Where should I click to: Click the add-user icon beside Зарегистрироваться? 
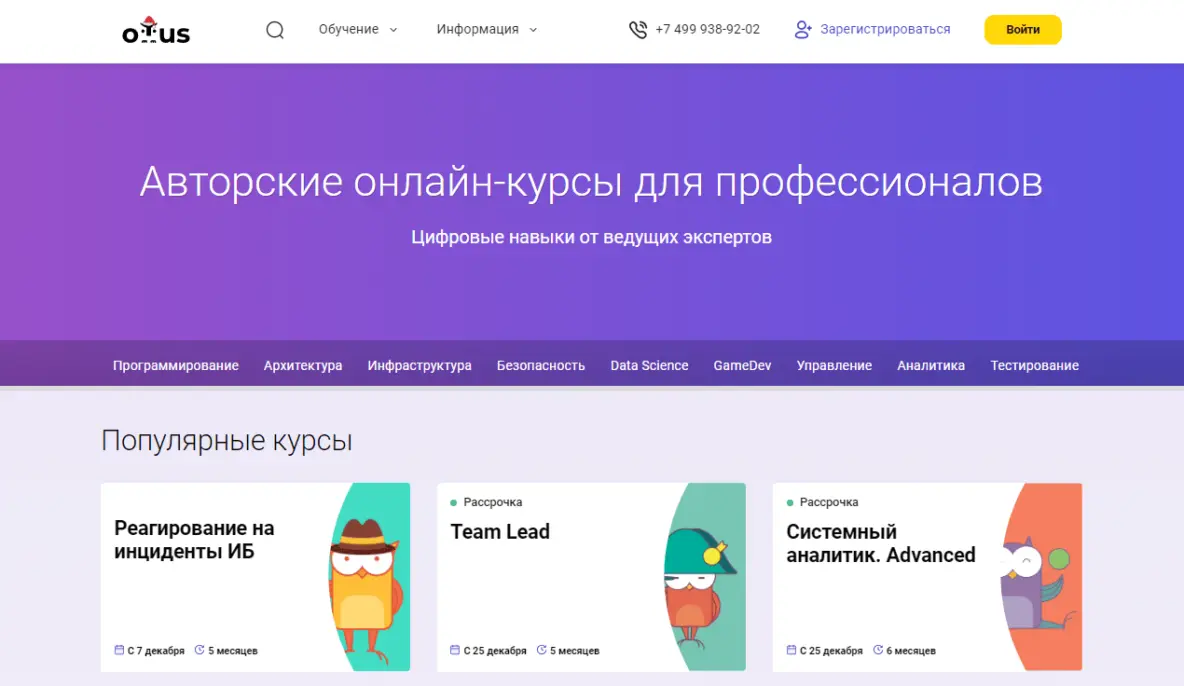[802, 29]
